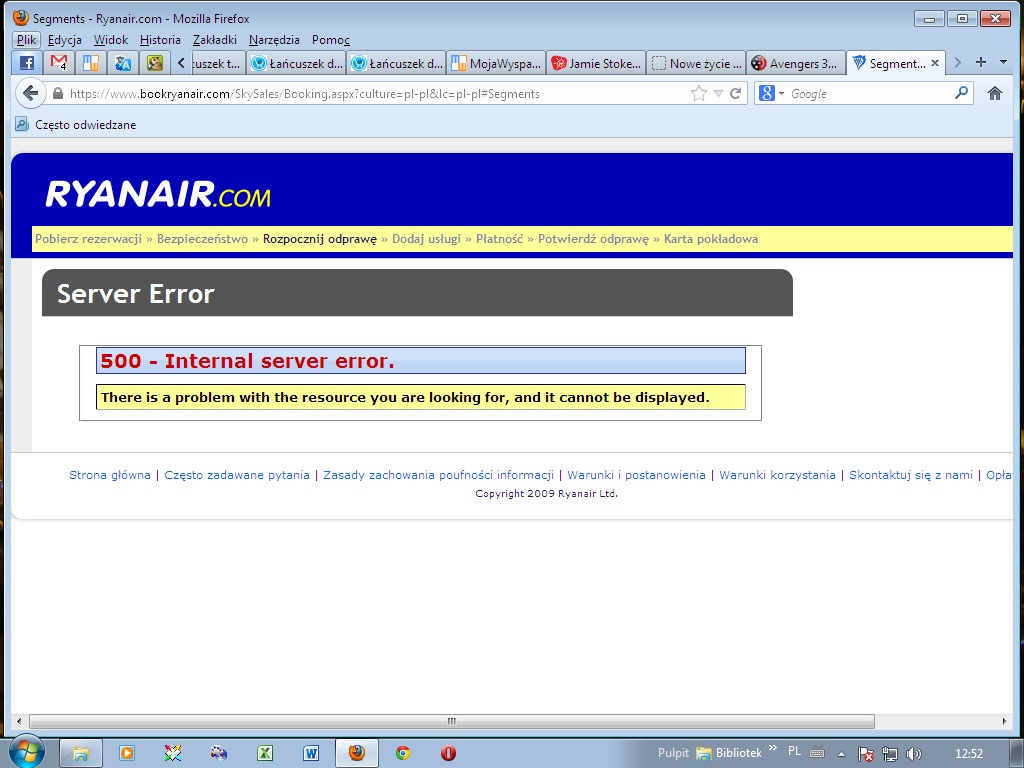Open a new tab with the plus icon
The width and height of the screenshot is (1024, 768).
tap(981, 62)
